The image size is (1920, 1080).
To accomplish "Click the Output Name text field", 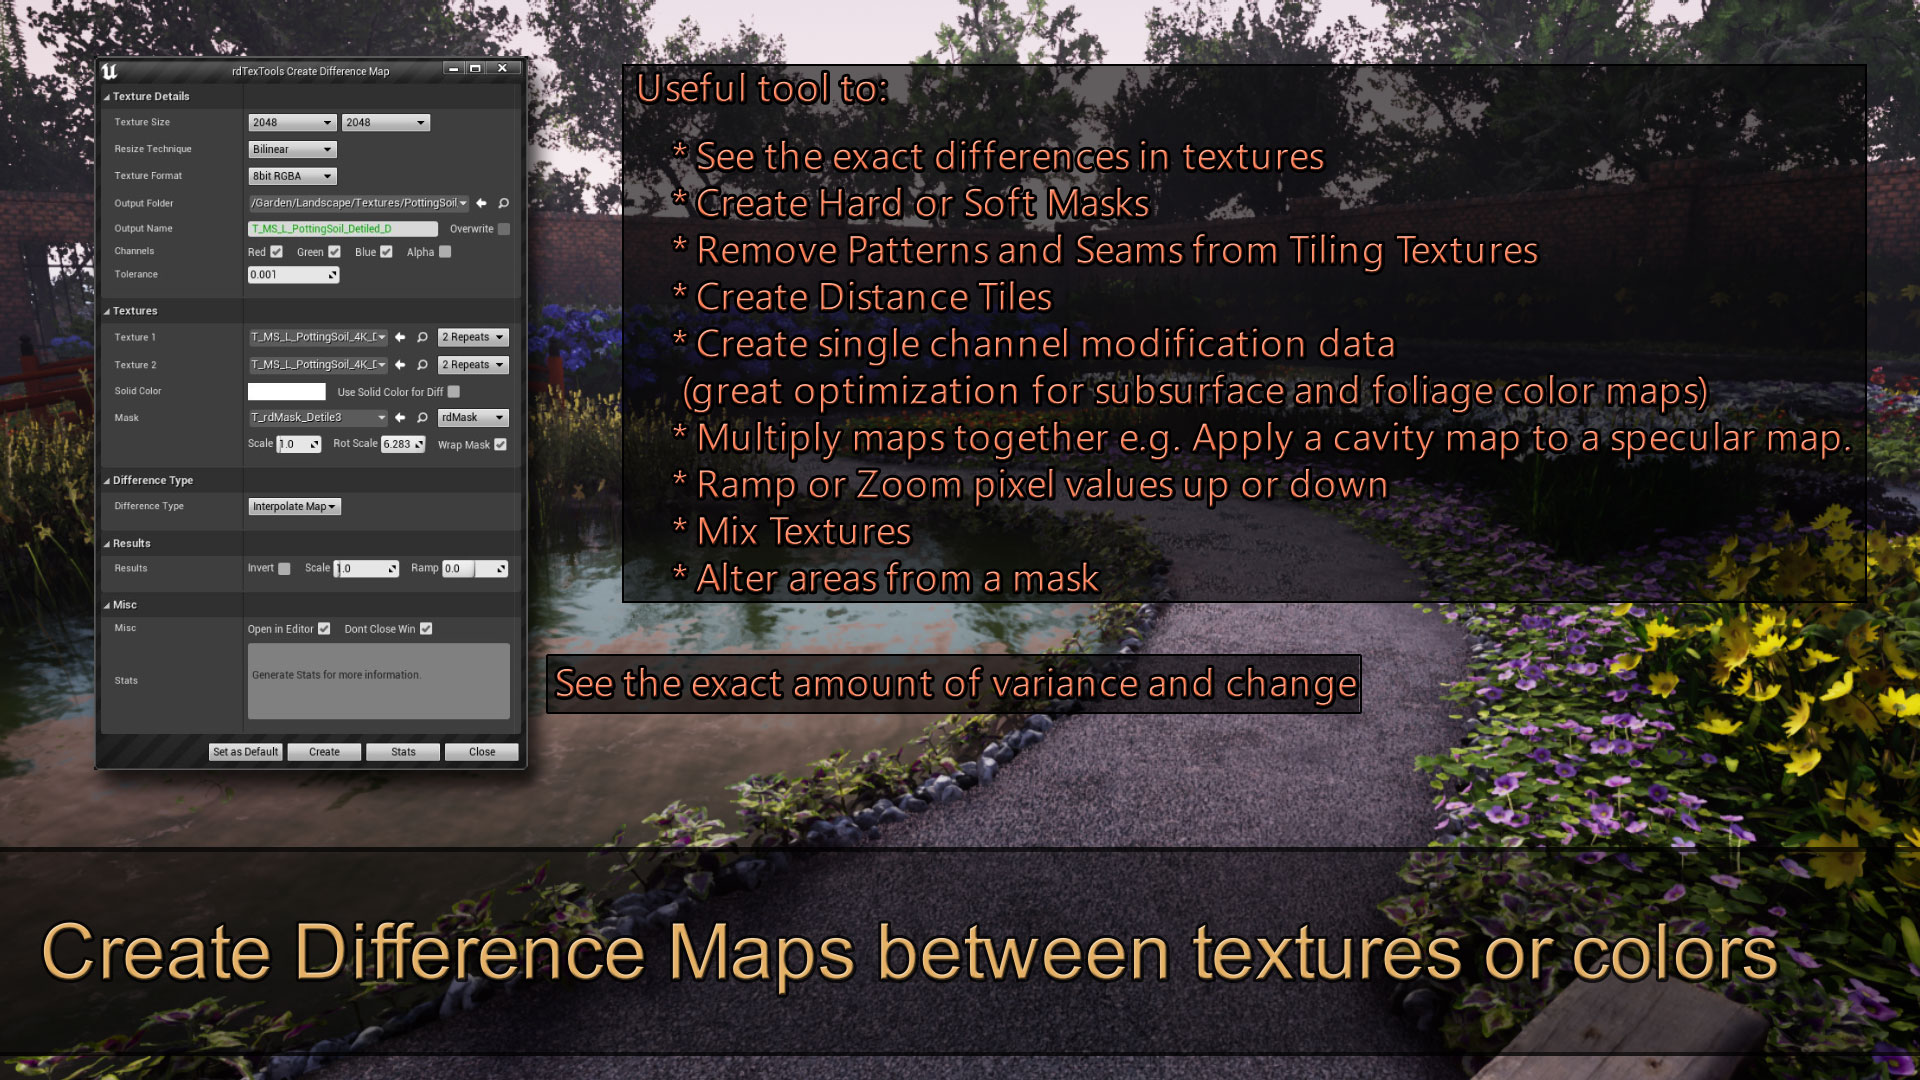I will click(342, 229).
